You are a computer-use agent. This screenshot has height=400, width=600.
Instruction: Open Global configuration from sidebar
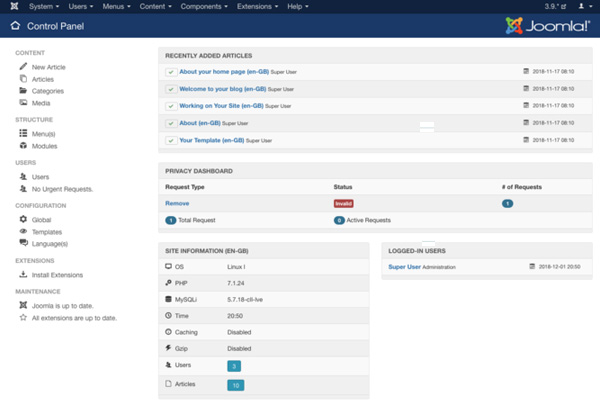(41, 220)
